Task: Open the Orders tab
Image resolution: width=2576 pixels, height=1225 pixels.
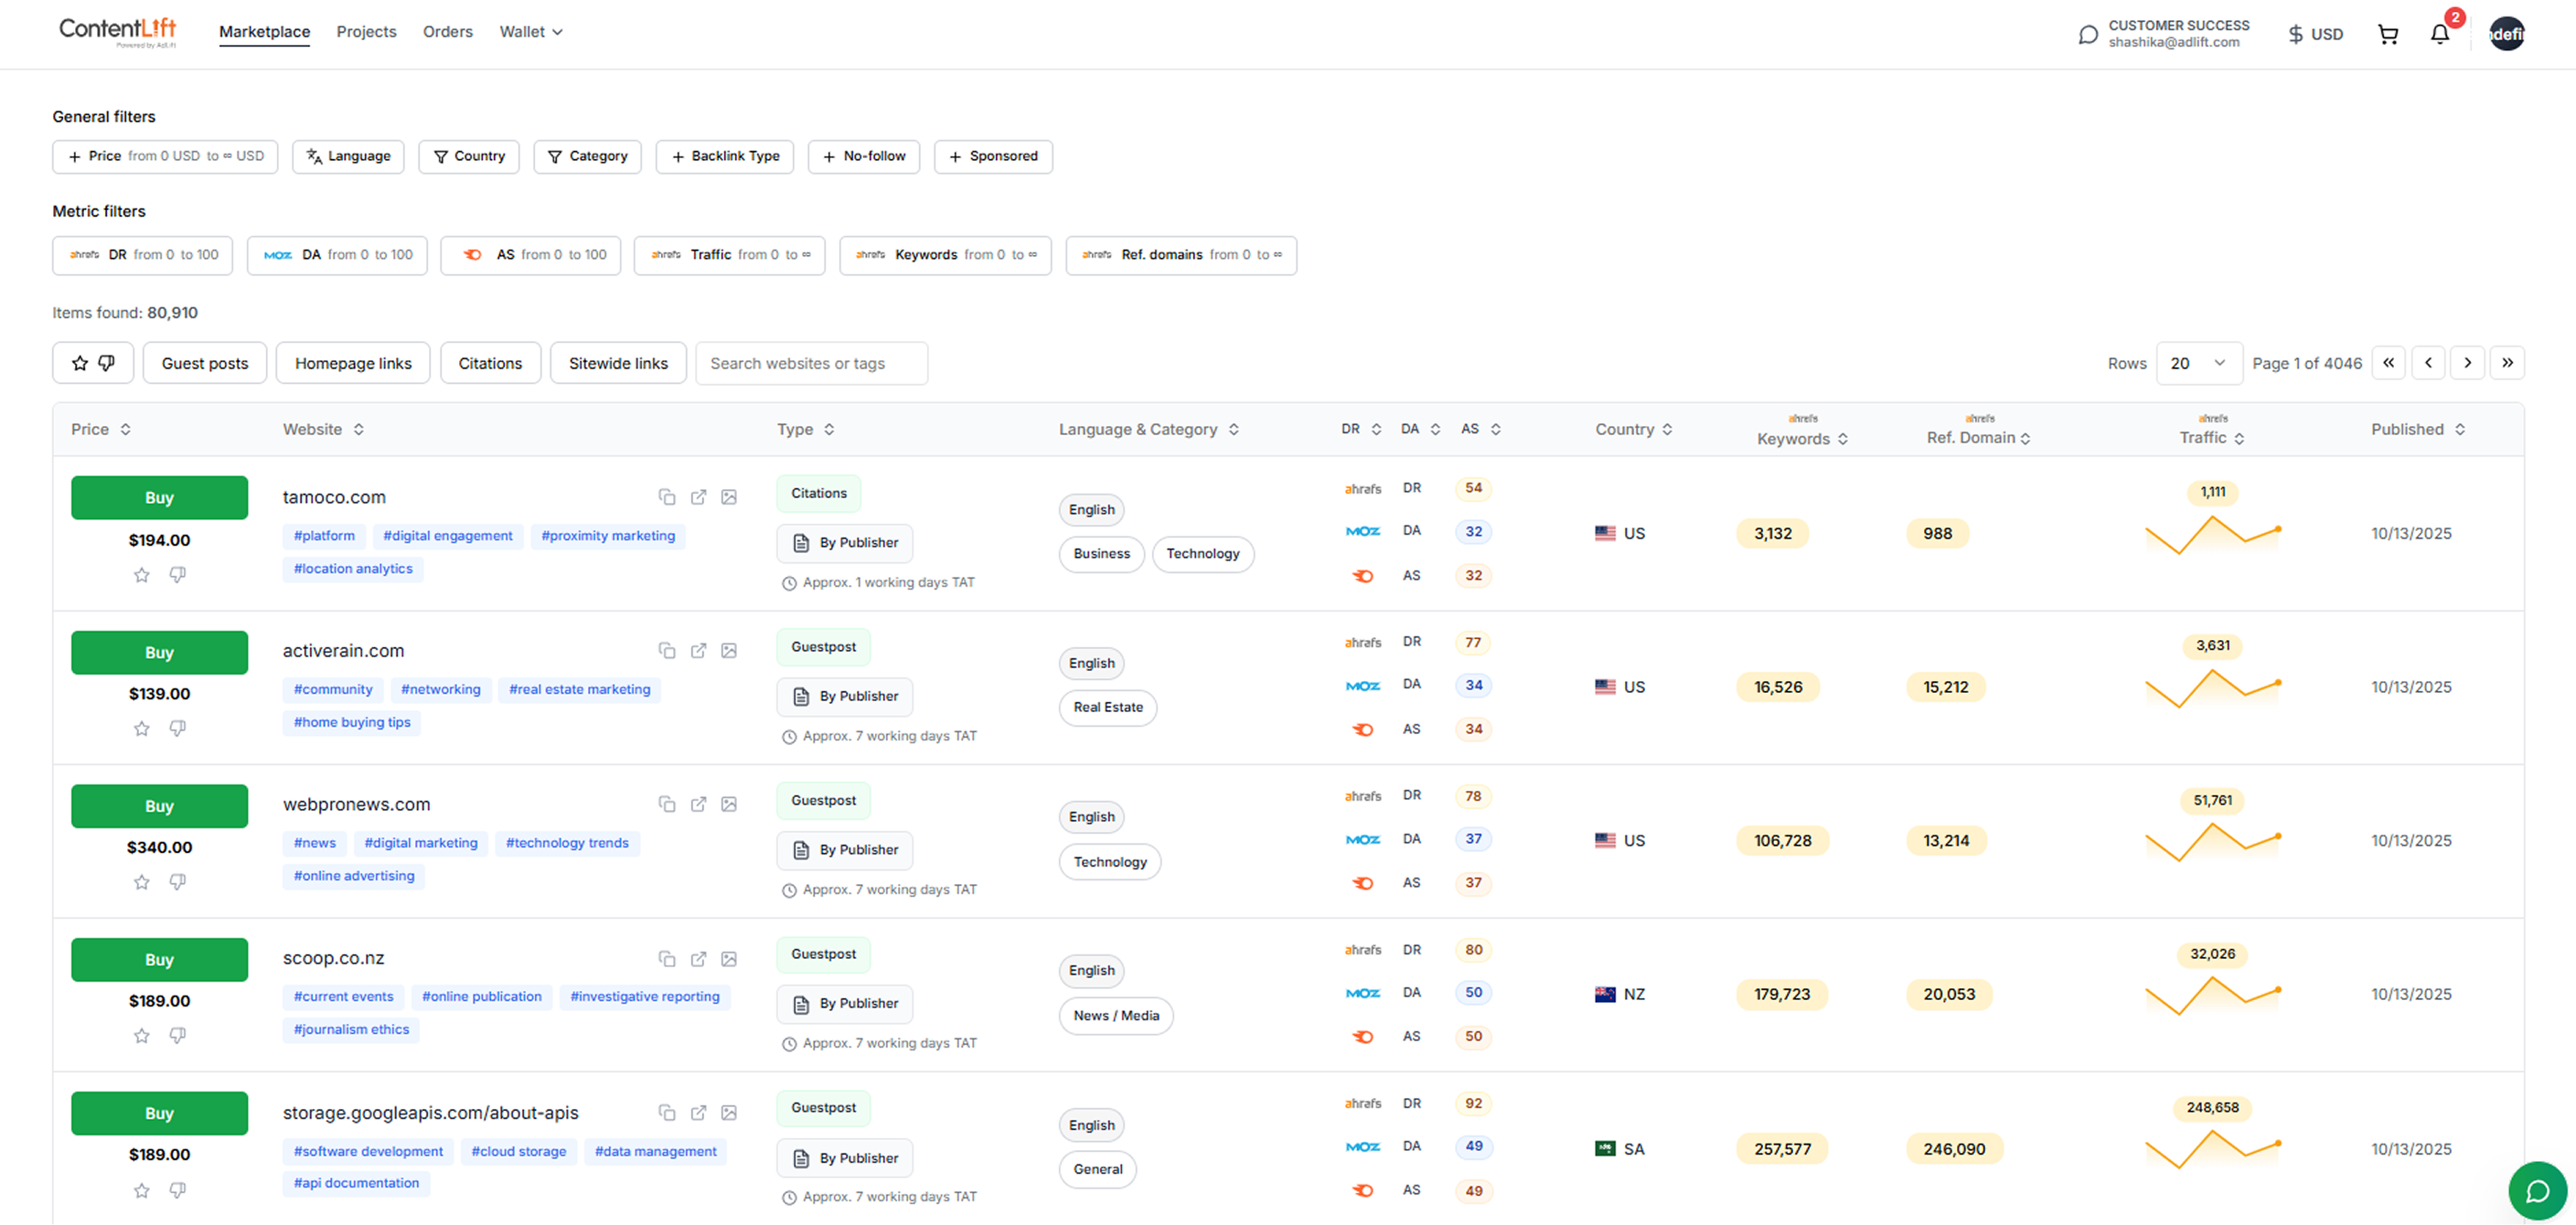Action: [448, 32]
